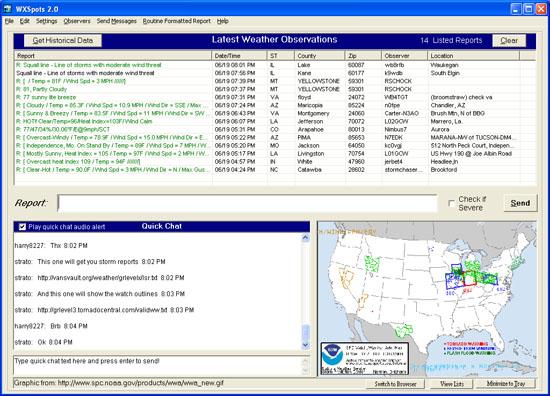Click harry8227's 'Thx' chat message
This screenshot has width=550, height=396.
coord(51,246)
